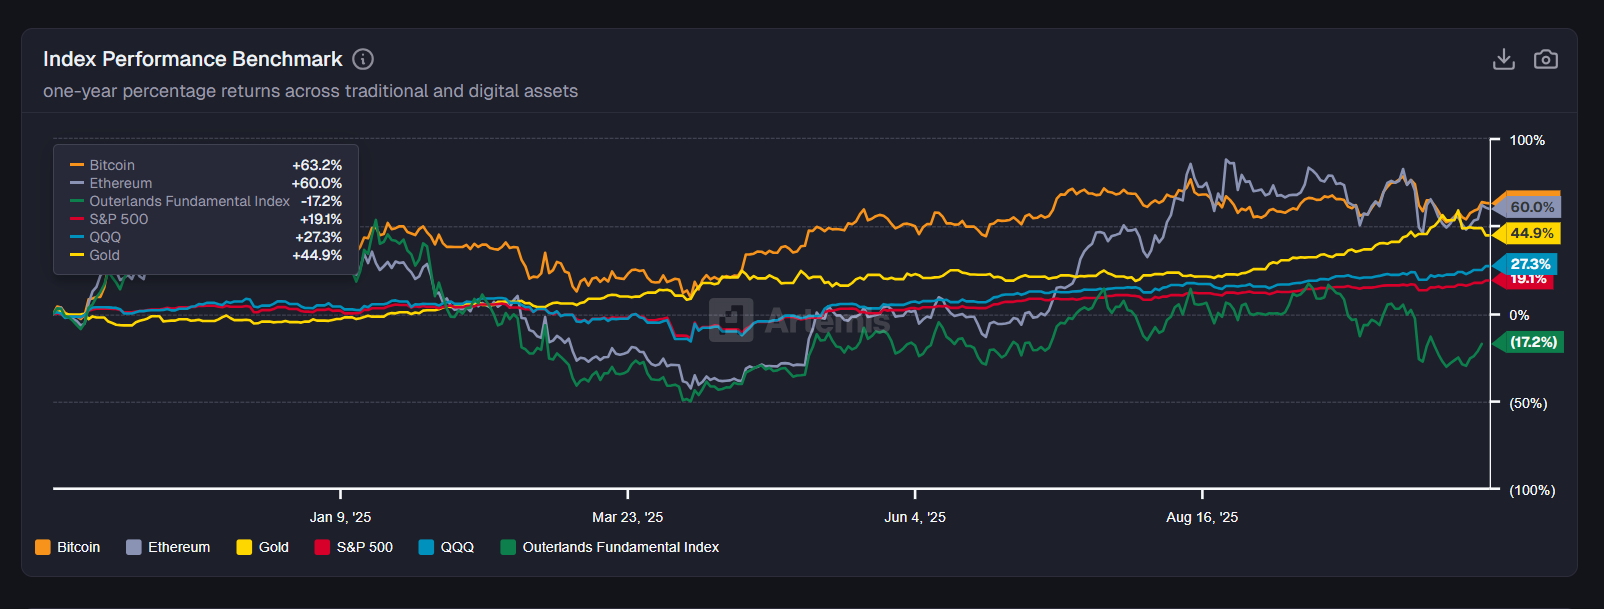Click the info icon beside Index Performance Benchmark
This screenshot has width=1604, height=609.
pos(363,59)
